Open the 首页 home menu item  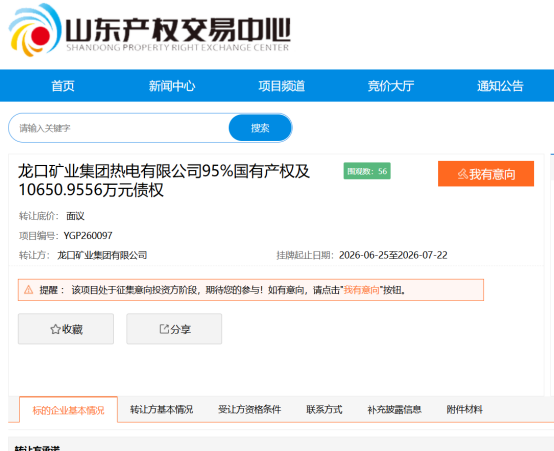63,86
